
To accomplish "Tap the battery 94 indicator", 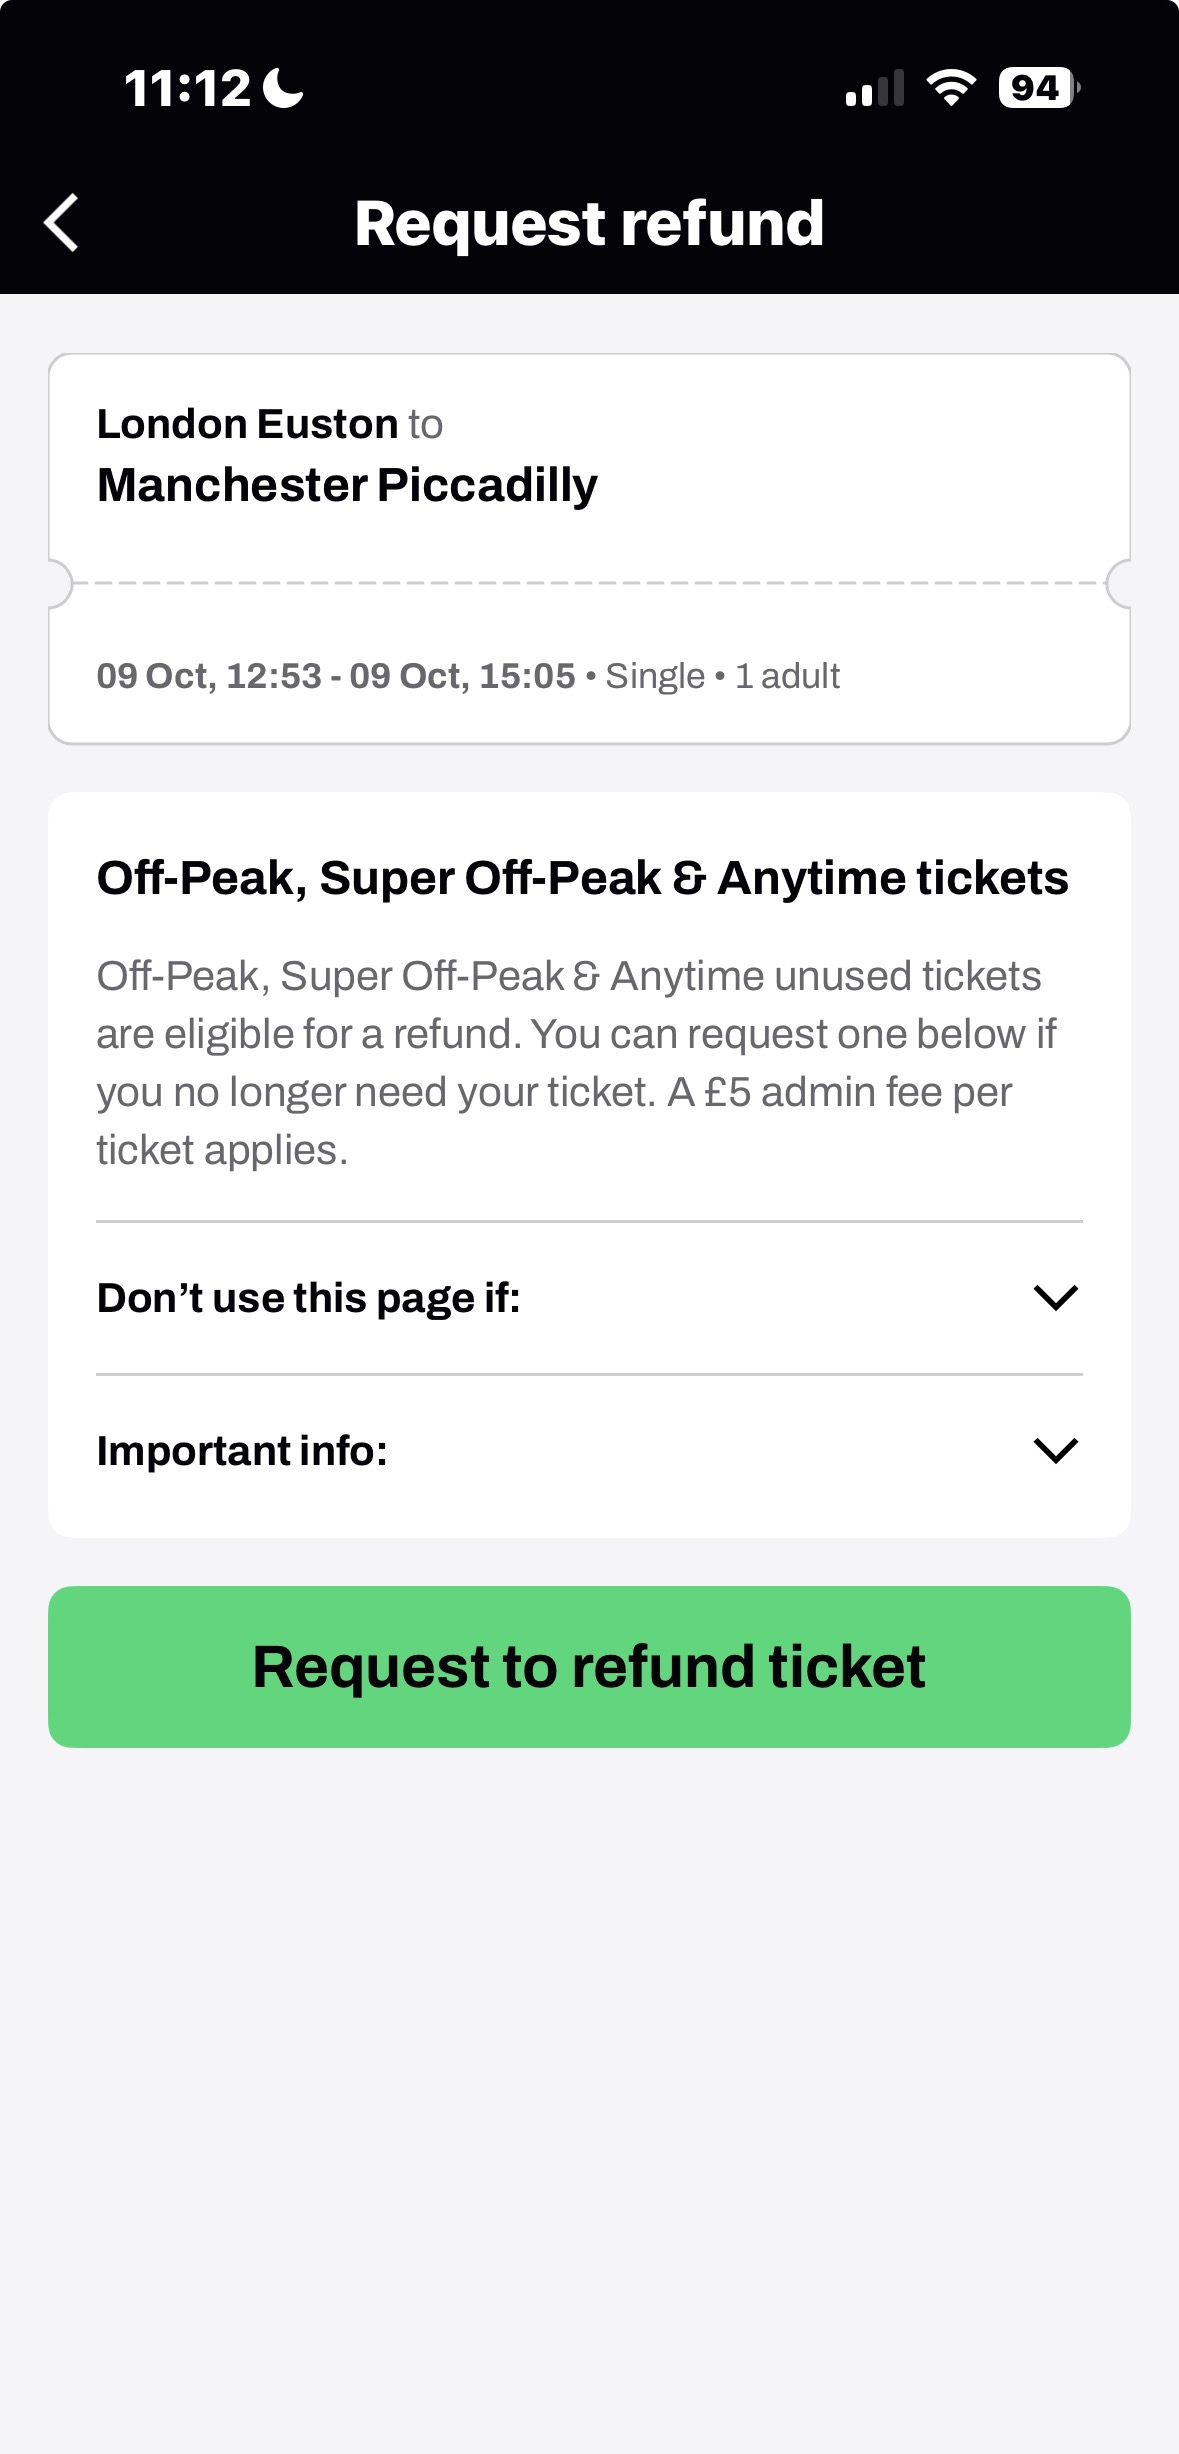I will 1038,88.
